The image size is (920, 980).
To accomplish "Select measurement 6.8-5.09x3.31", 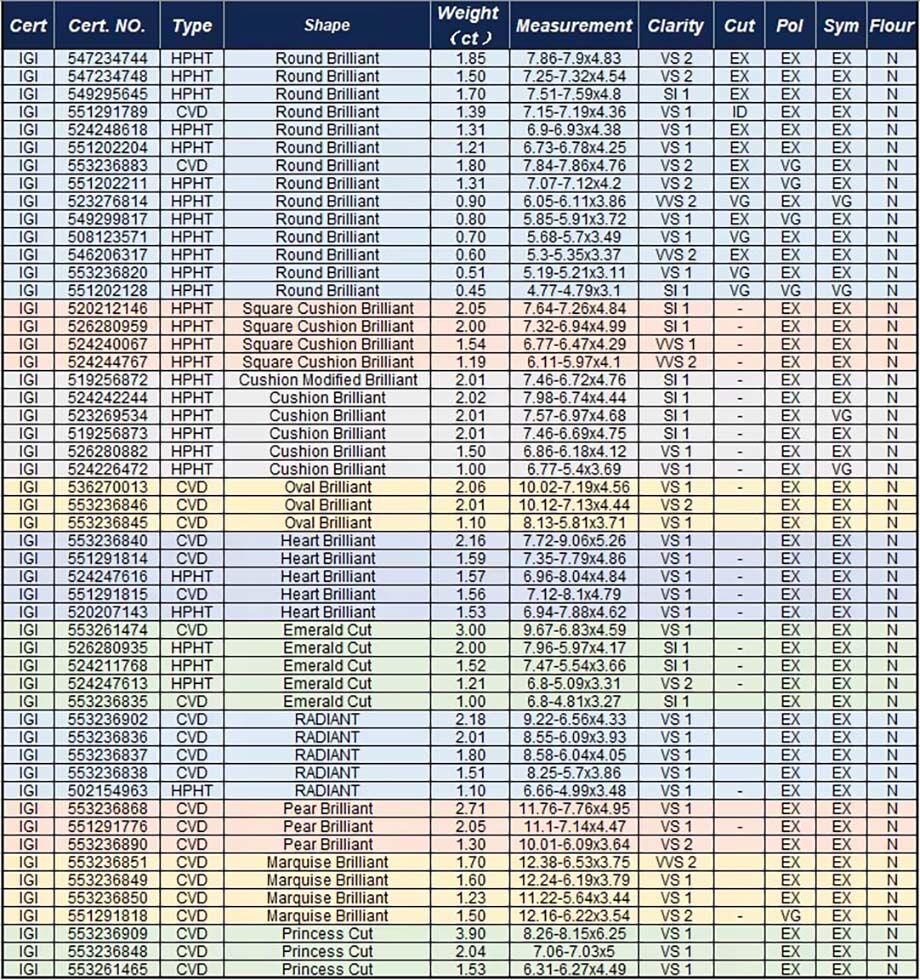I will [574, 684].
